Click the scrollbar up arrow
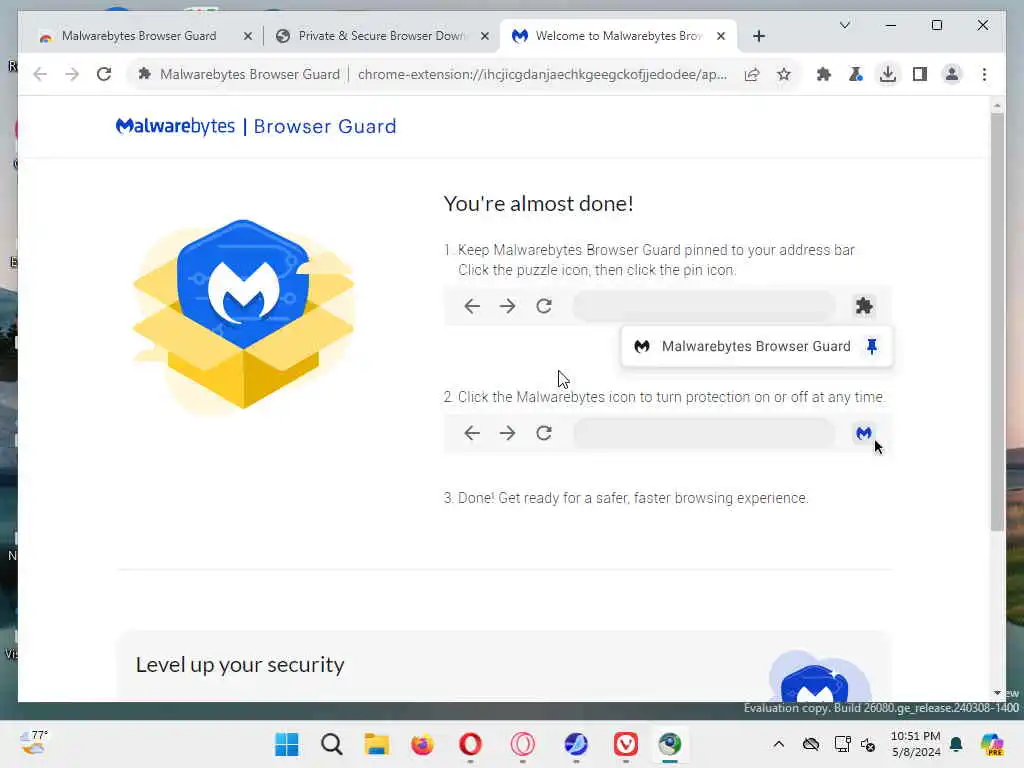This screenshot has width=1024, height=768. click(x=997, y=105)
